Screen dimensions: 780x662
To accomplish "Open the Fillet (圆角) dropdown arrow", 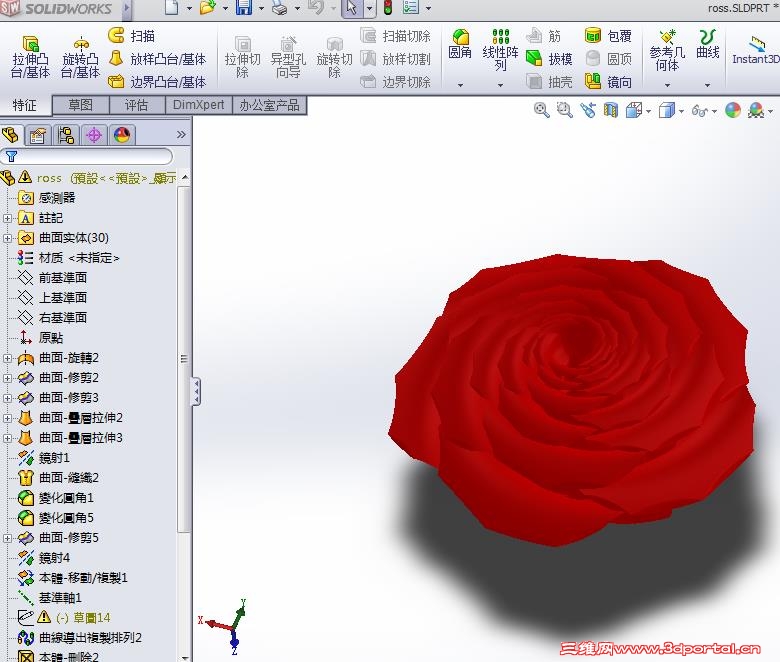I will [x=460, y=85].
